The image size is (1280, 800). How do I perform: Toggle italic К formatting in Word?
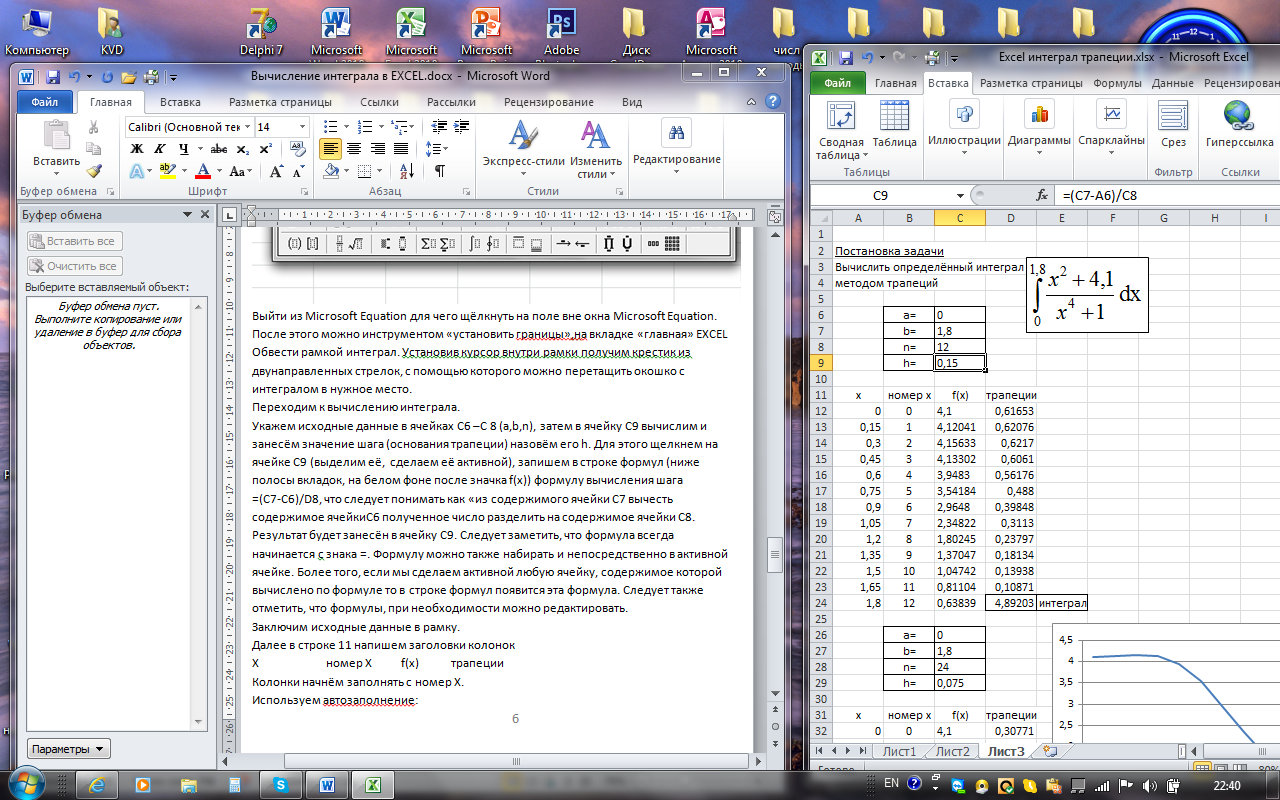tap(160, 149)
